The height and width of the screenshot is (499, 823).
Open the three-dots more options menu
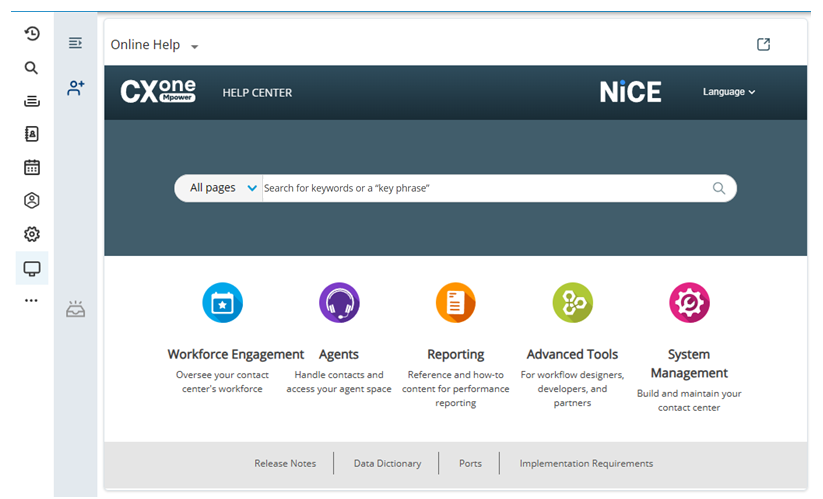point(32,300)
